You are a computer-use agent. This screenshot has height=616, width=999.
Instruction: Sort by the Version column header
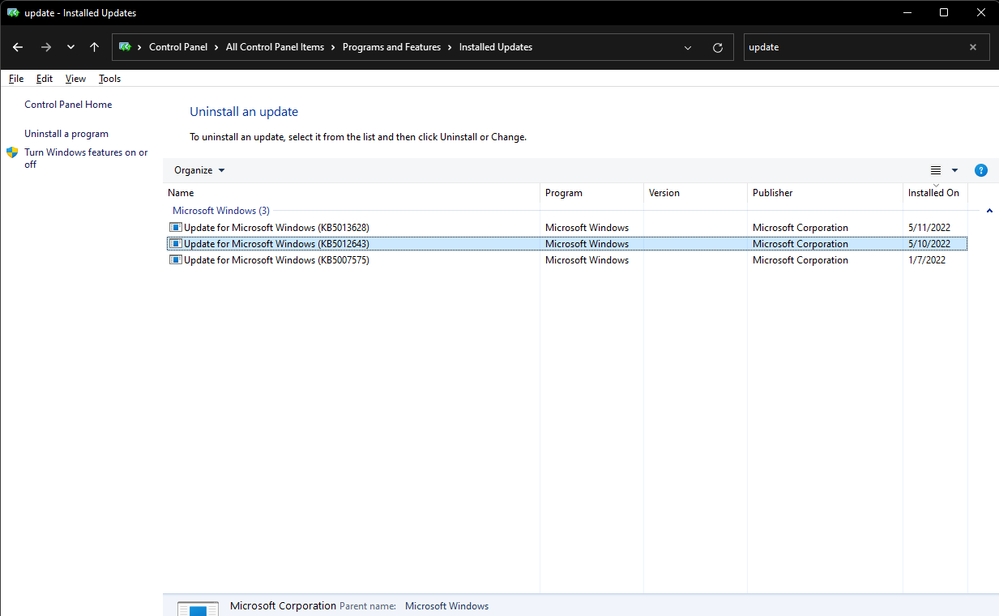pos(695,192)
